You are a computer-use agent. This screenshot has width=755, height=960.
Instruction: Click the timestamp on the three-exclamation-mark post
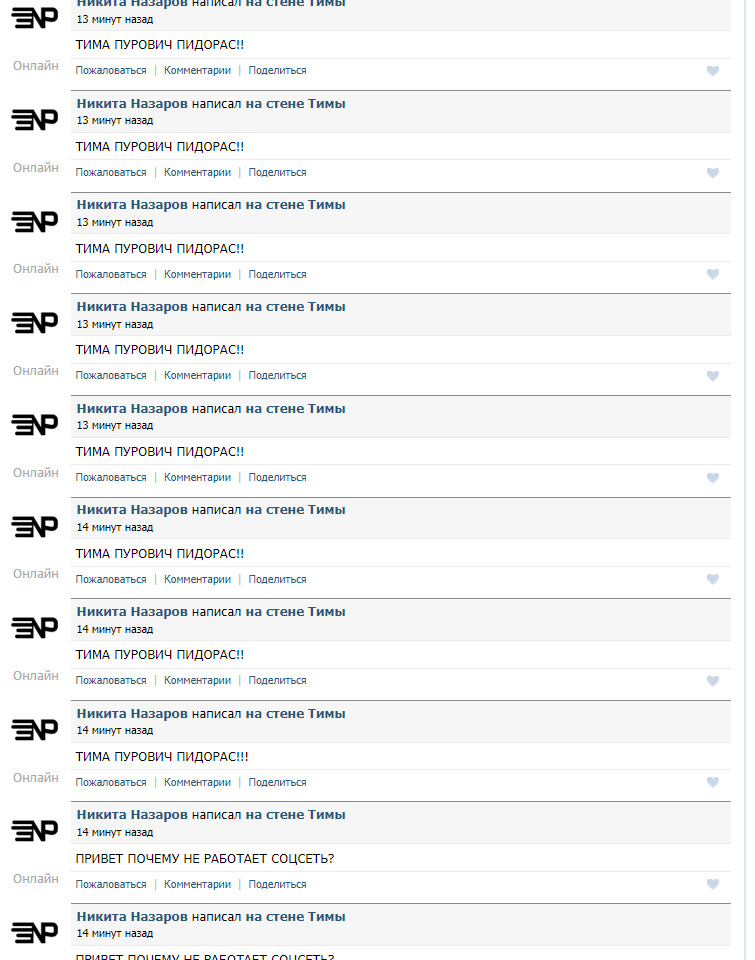(x=115, y=731)
